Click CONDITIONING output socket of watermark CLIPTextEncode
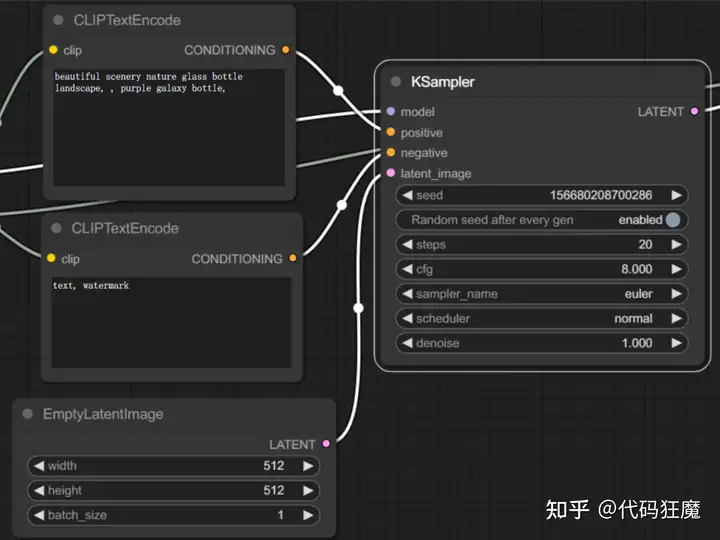The image size is (720, 540). (293, 258)
